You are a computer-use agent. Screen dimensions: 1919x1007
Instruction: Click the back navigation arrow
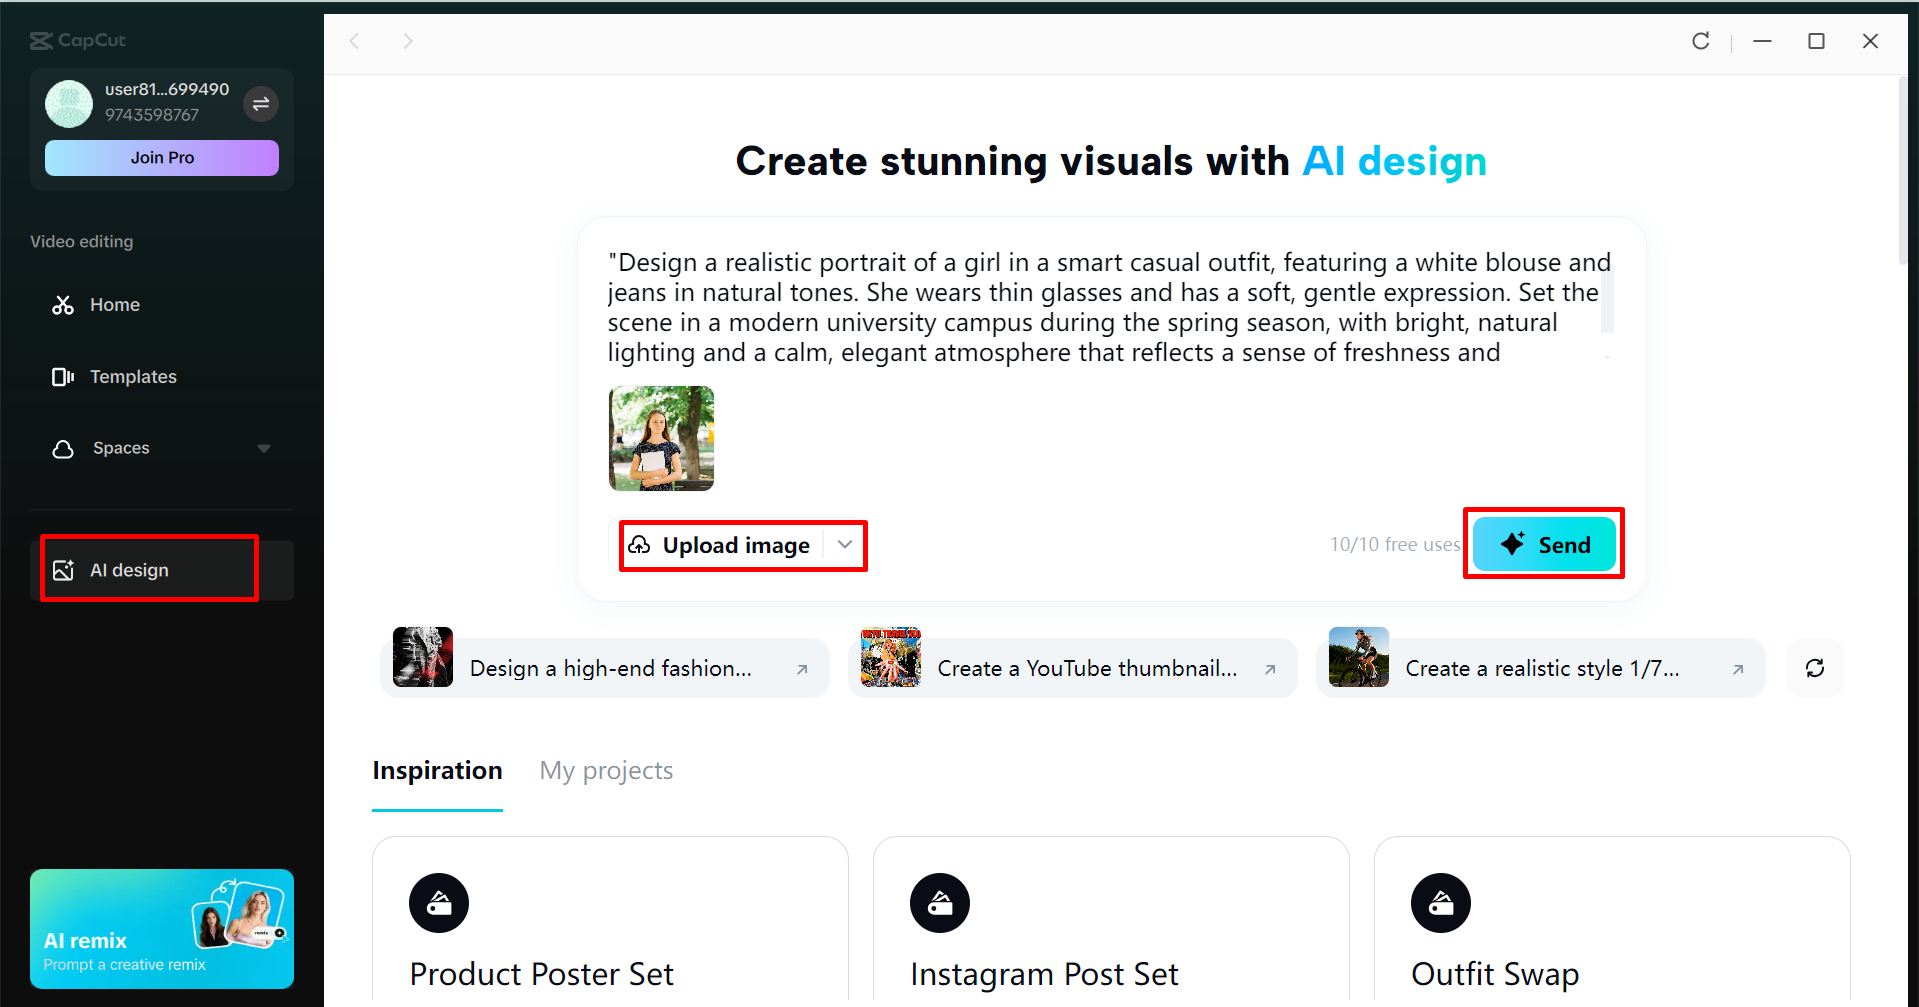coord(355,41)
